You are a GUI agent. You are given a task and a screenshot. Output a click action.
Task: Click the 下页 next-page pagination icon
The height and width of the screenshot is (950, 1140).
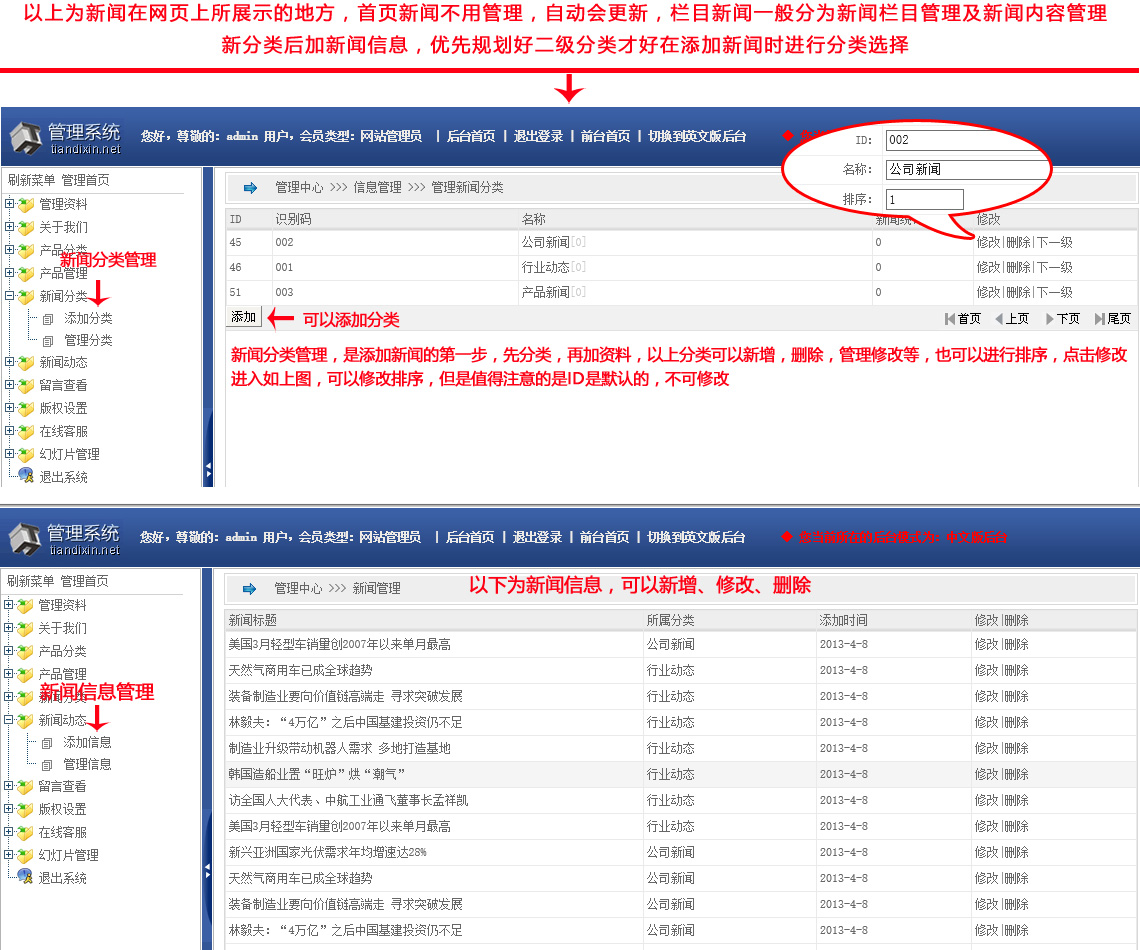[x=1050, y=318]
